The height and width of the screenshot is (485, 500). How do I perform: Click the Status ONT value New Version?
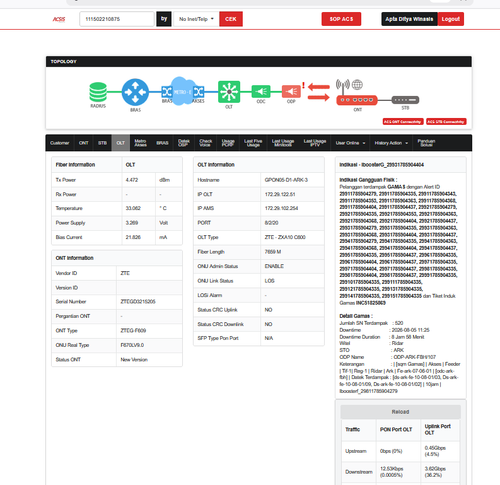coord(134,360)
